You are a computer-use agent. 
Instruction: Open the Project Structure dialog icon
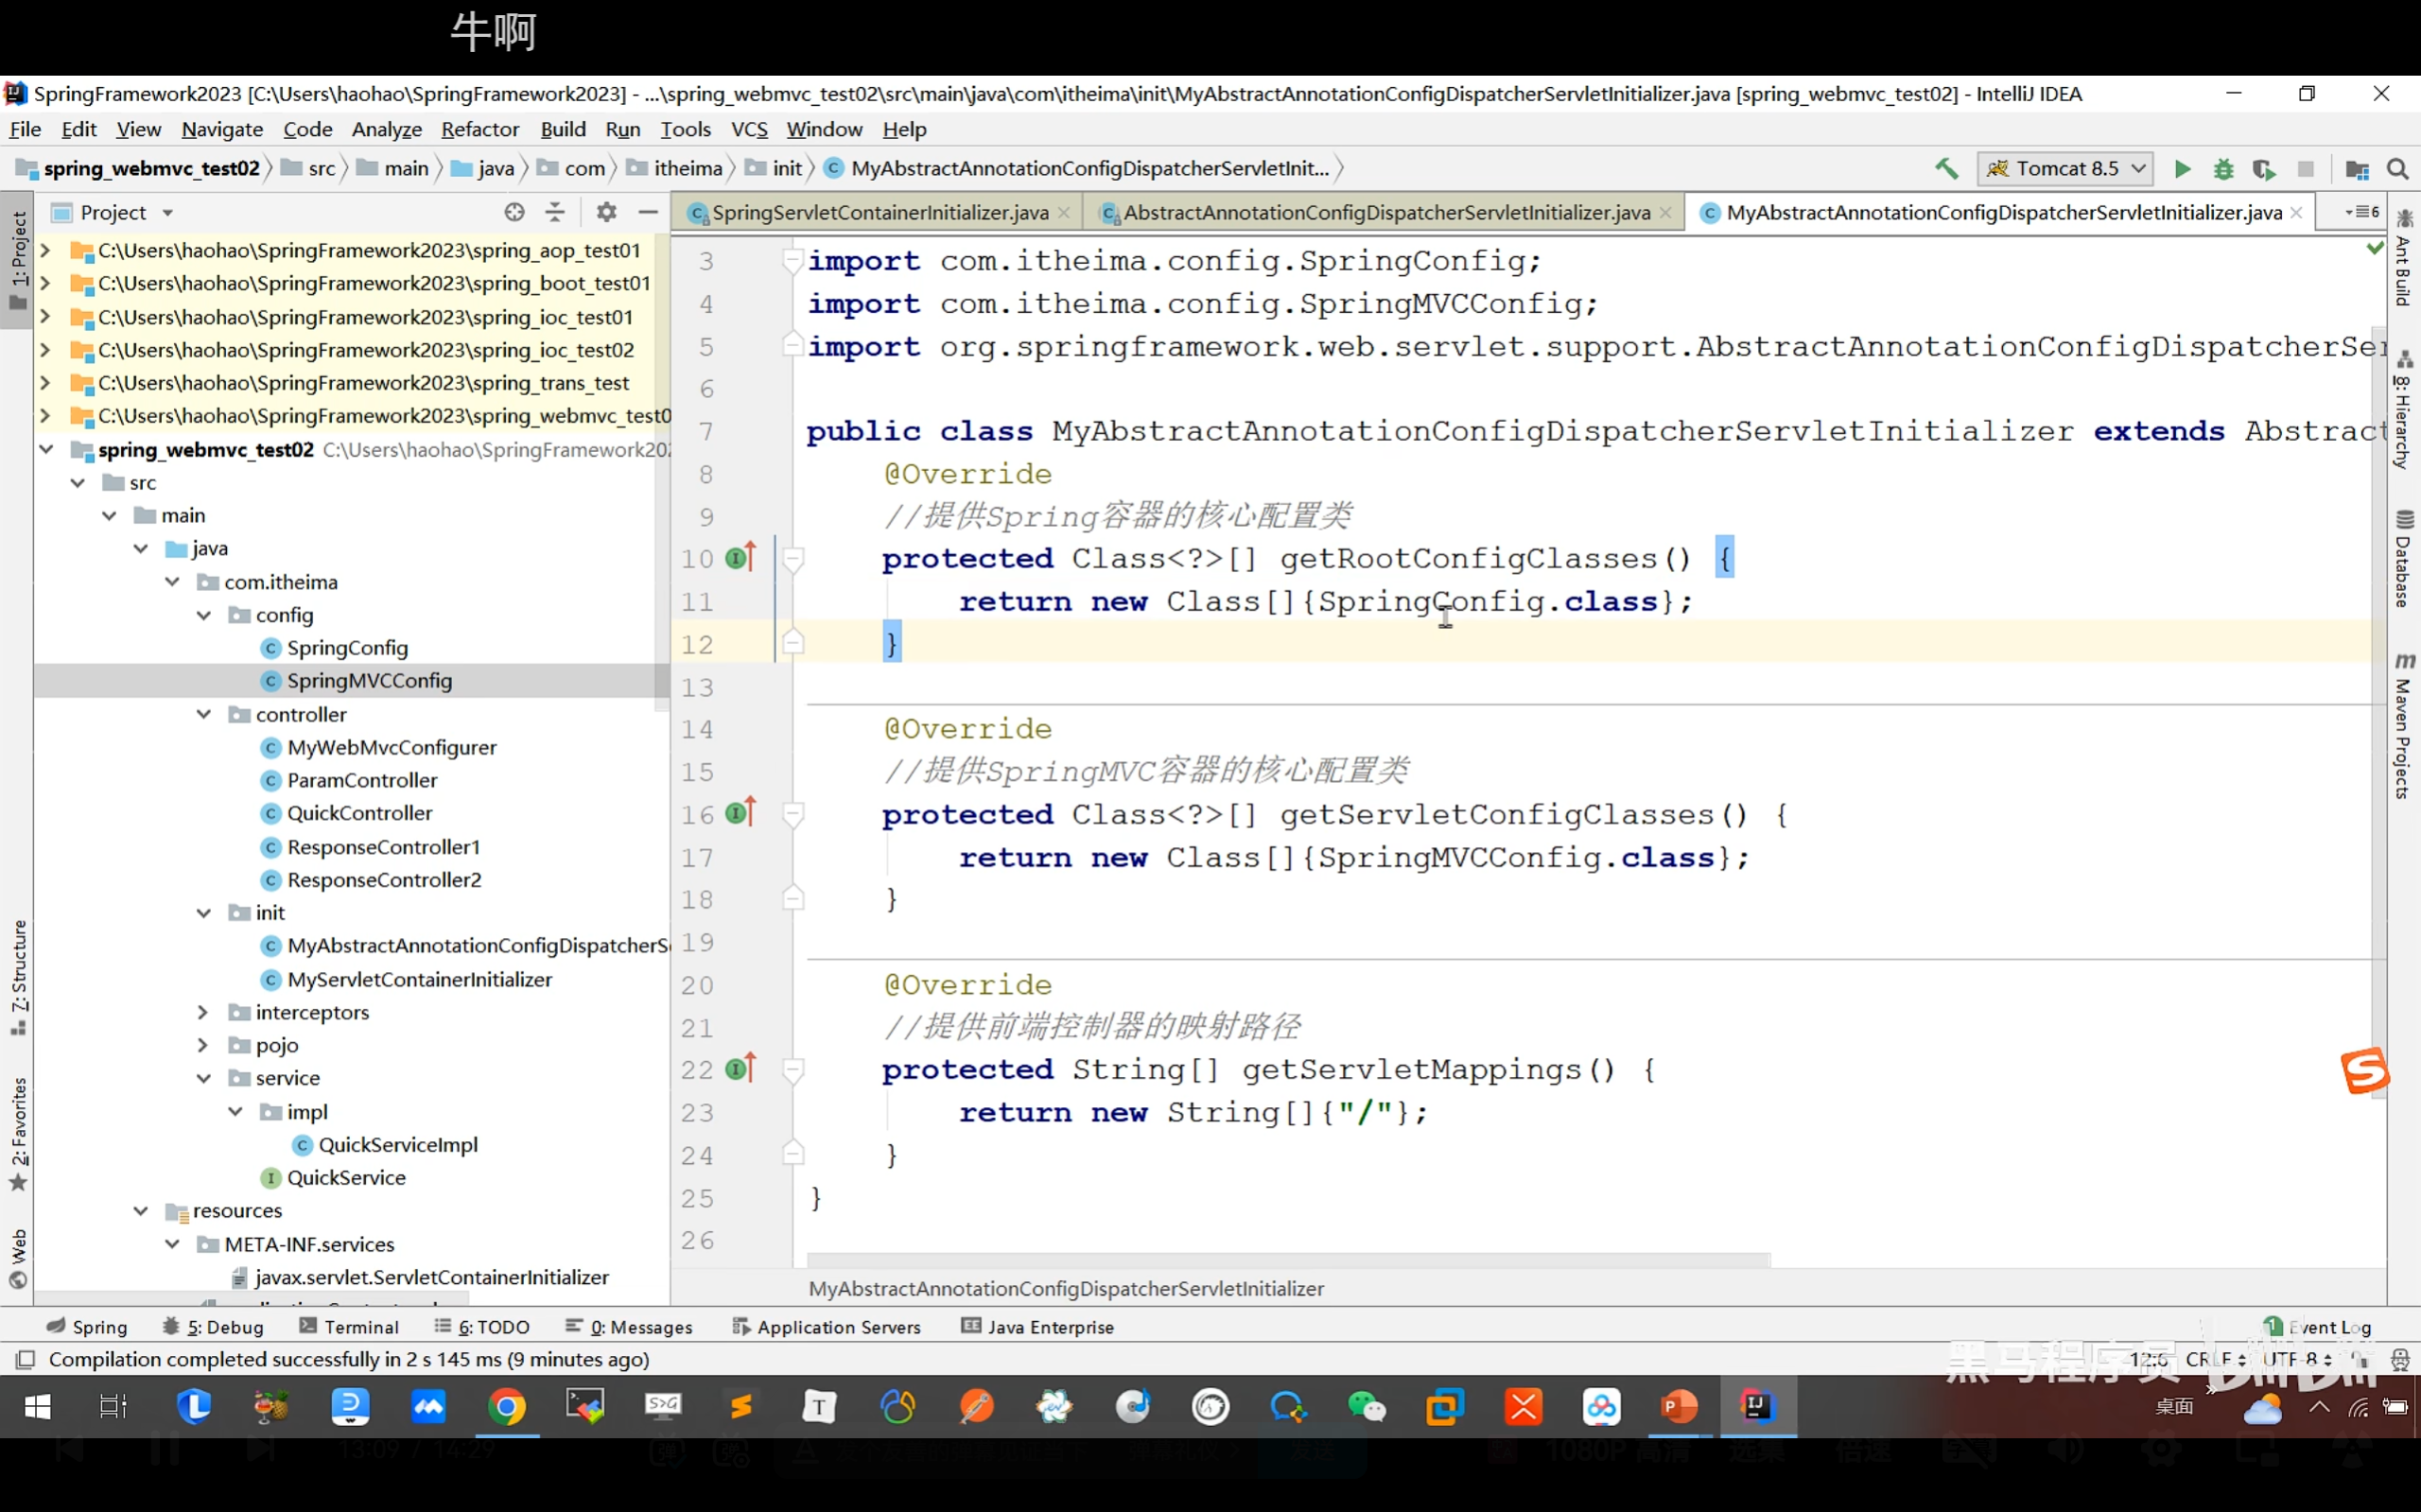click(2357, 169)
